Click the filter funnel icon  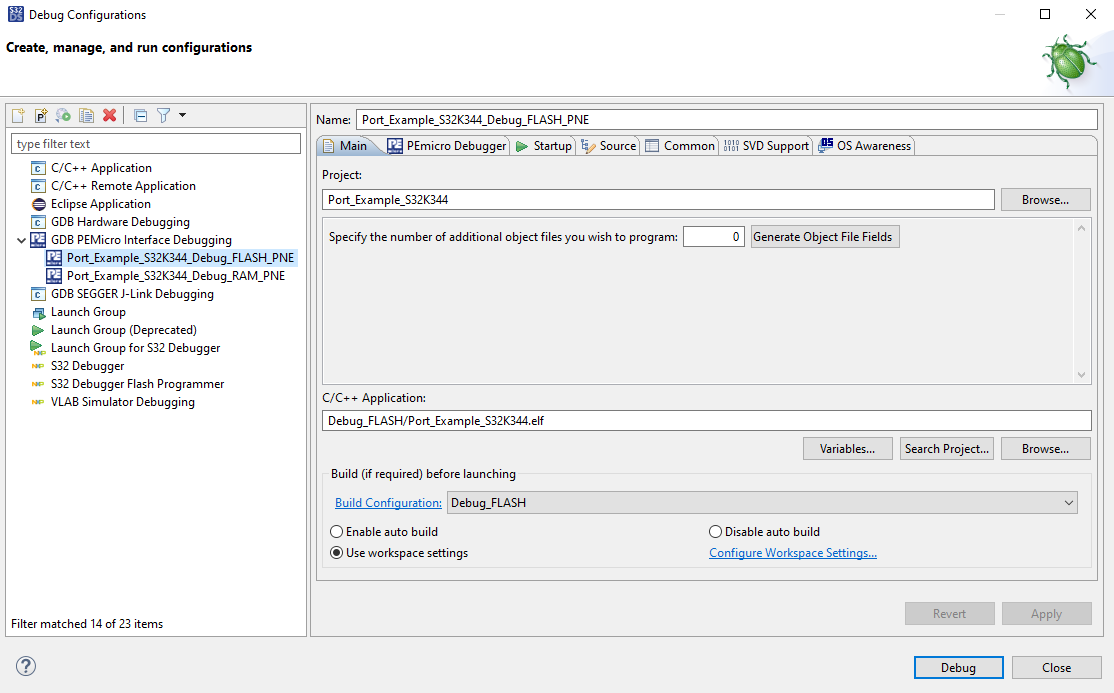coord(163,116)
